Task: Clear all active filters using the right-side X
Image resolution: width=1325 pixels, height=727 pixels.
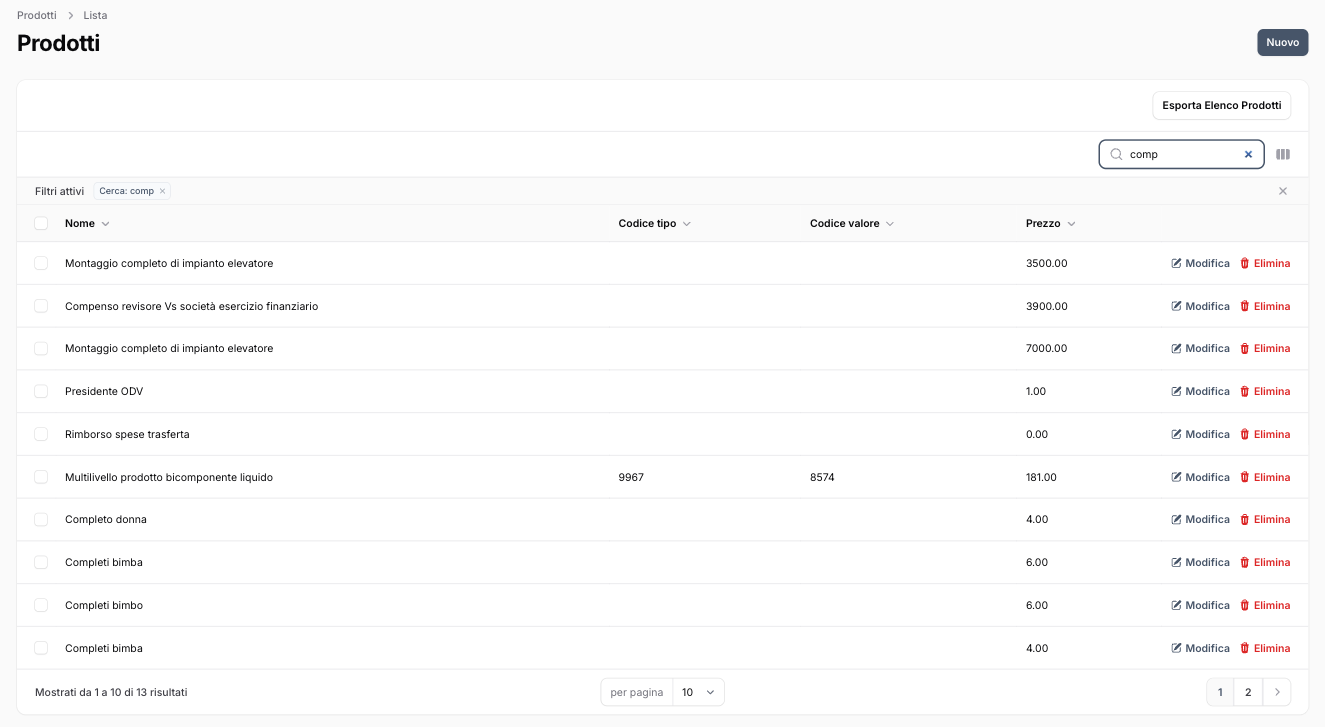Action: pyautogui.click(x=1283, y=191)
